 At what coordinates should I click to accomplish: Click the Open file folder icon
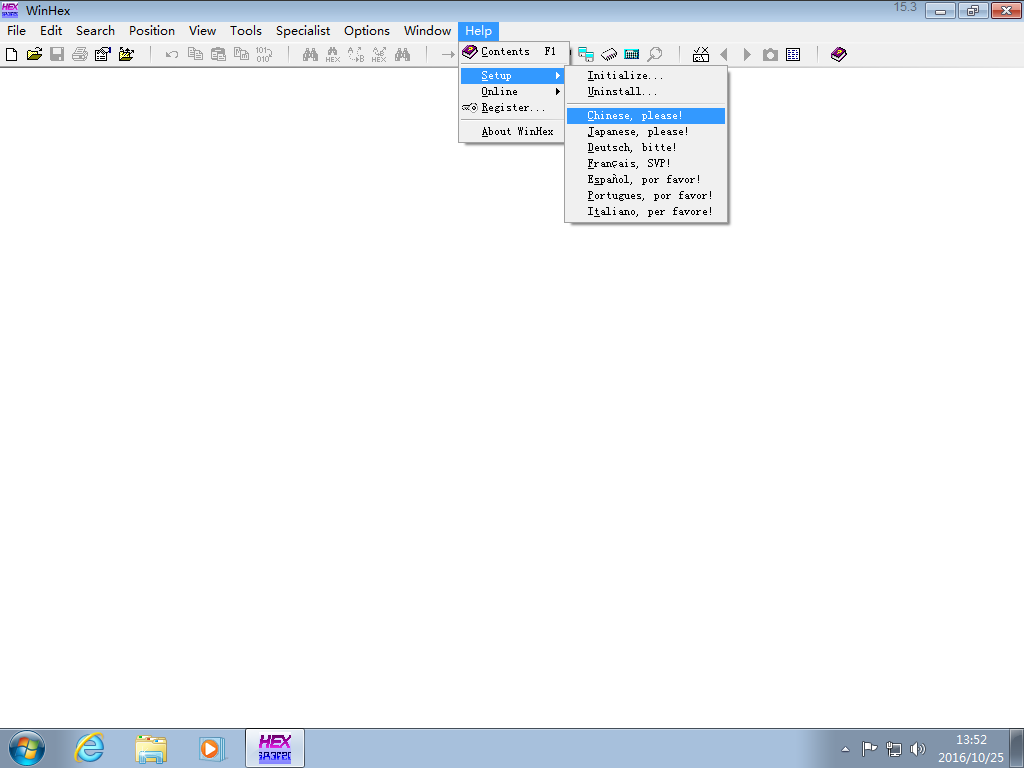click(x=34, y=54)
